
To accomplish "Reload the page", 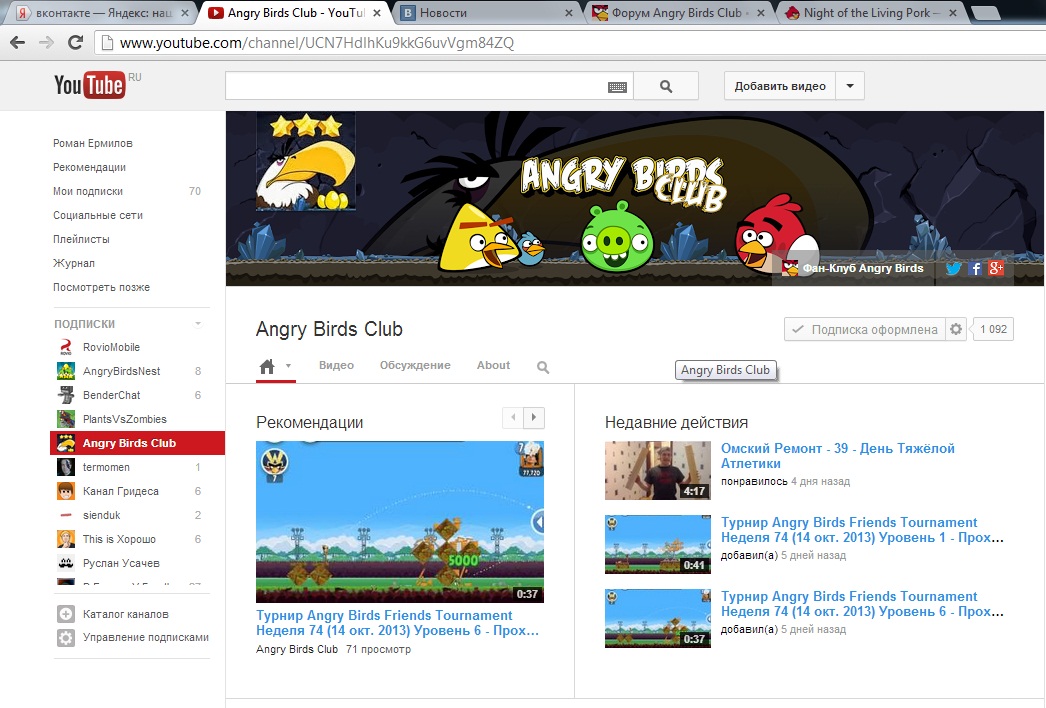I will (x=75, y=43).
